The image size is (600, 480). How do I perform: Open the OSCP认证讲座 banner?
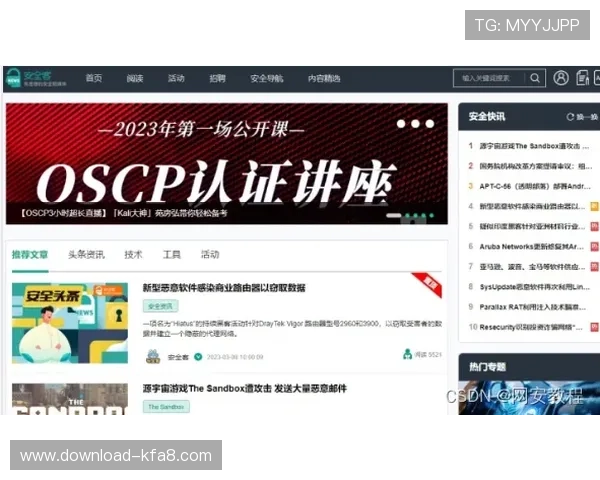(x=227, y=163)
